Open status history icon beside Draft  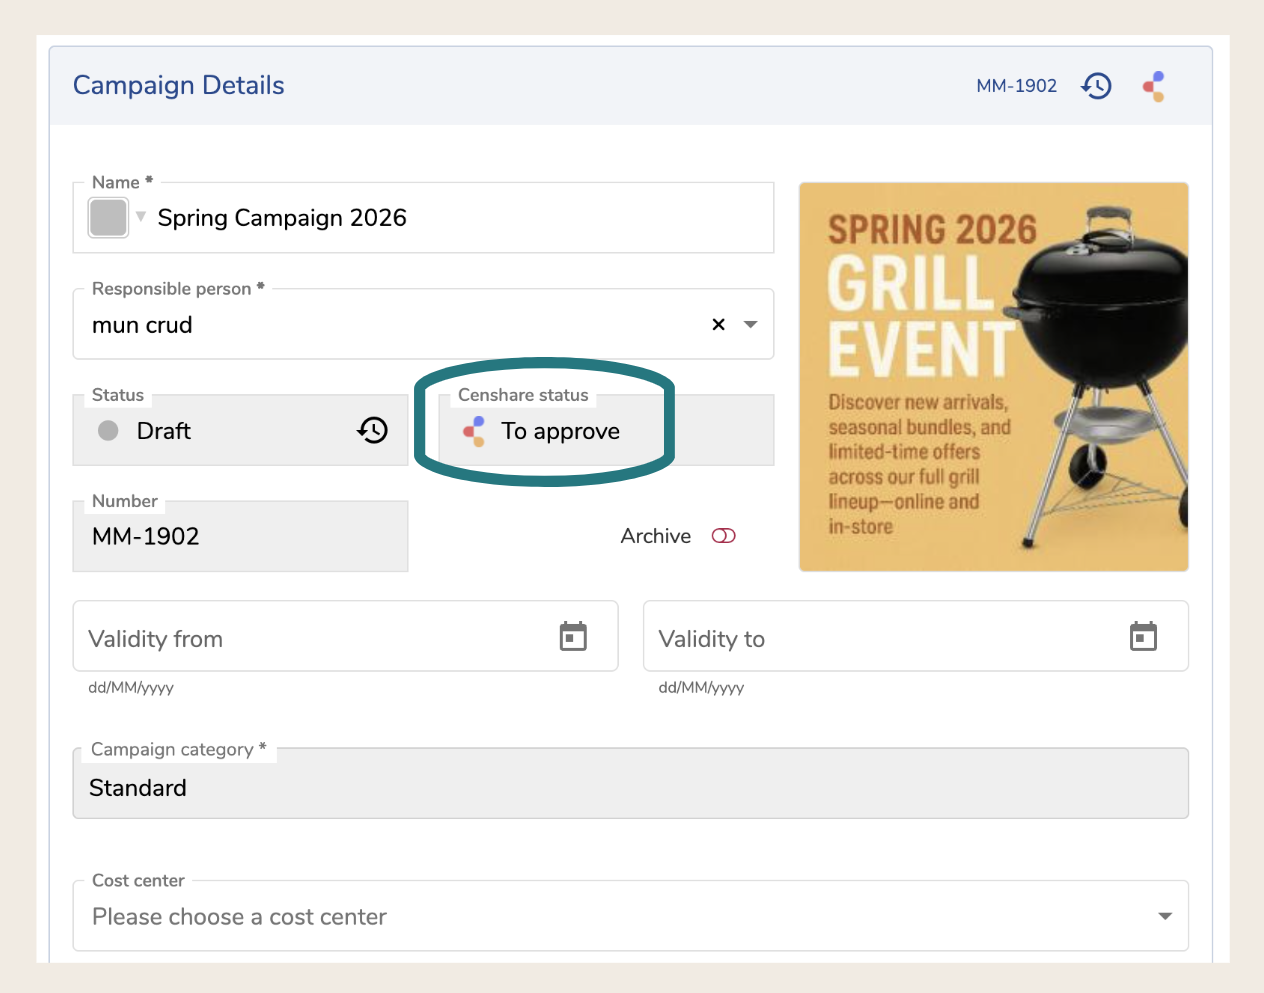pos(373,430)
